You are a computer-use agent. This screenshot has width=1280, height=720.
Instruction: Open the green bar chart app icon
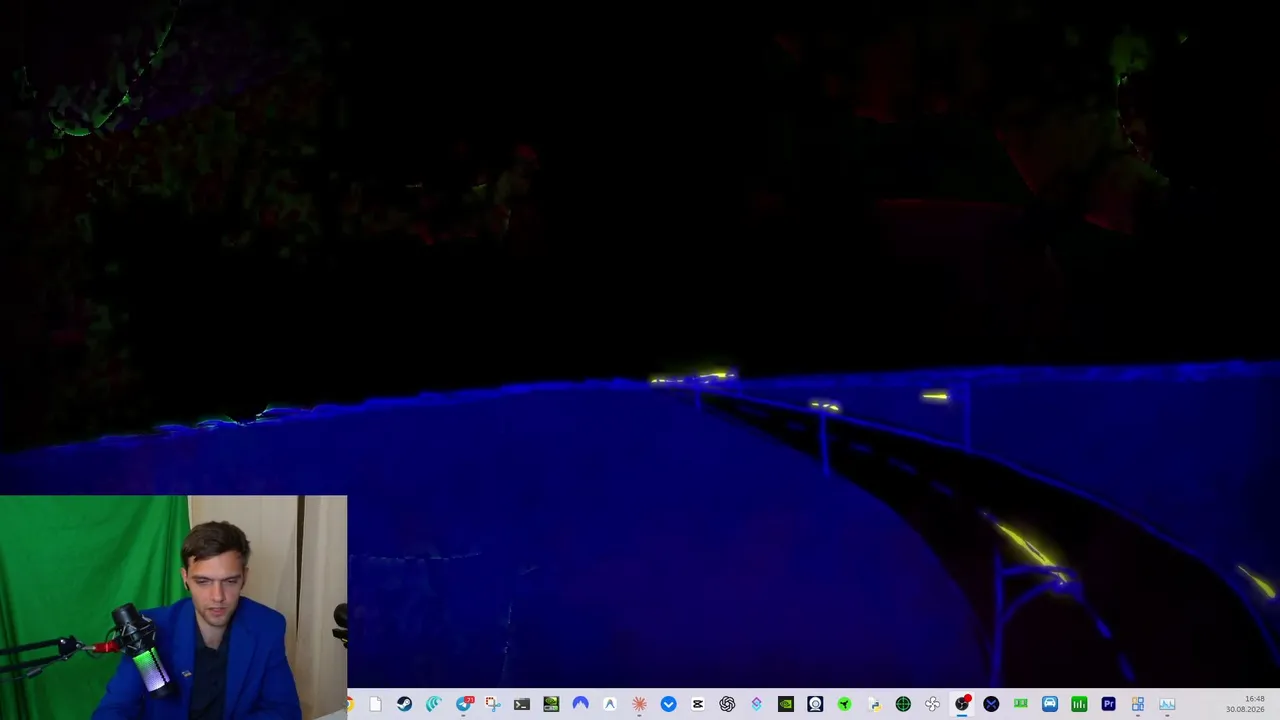pyautogui.click(x=1079, y=704)
